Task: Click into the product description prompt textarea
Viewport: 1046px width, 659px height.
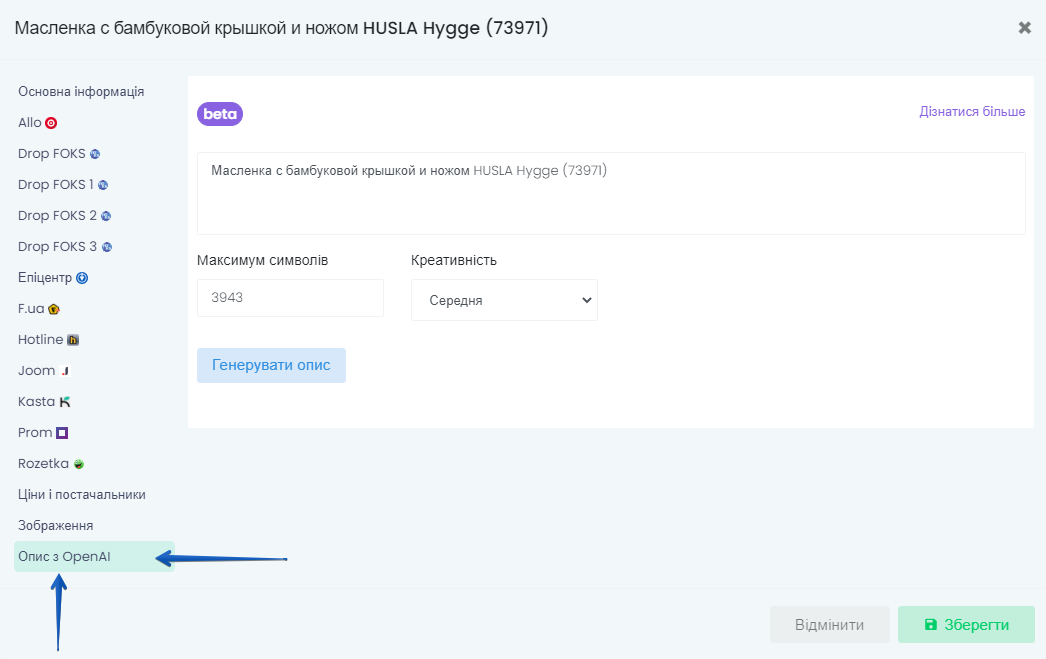Action: click(x=611, y=193)
